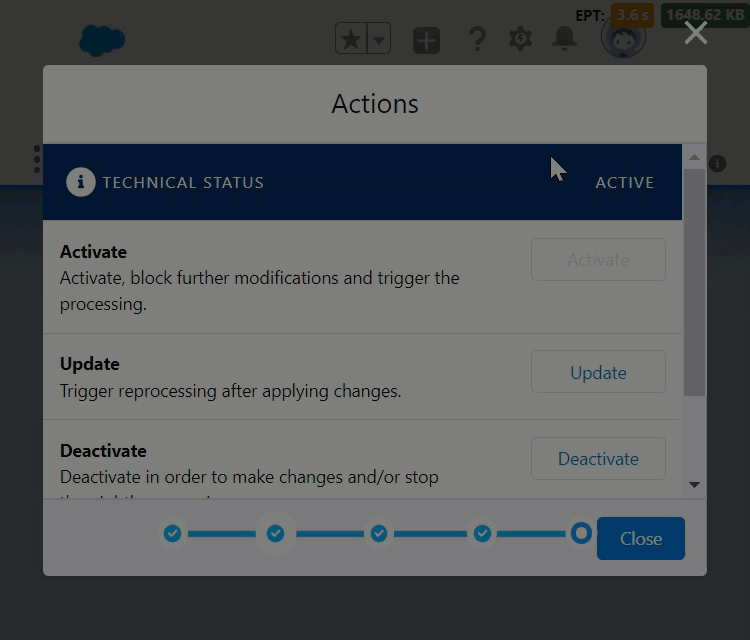Open the favorites list dropdown arrow
Screen dimensions: 750x640
click(x=379, y=40)
